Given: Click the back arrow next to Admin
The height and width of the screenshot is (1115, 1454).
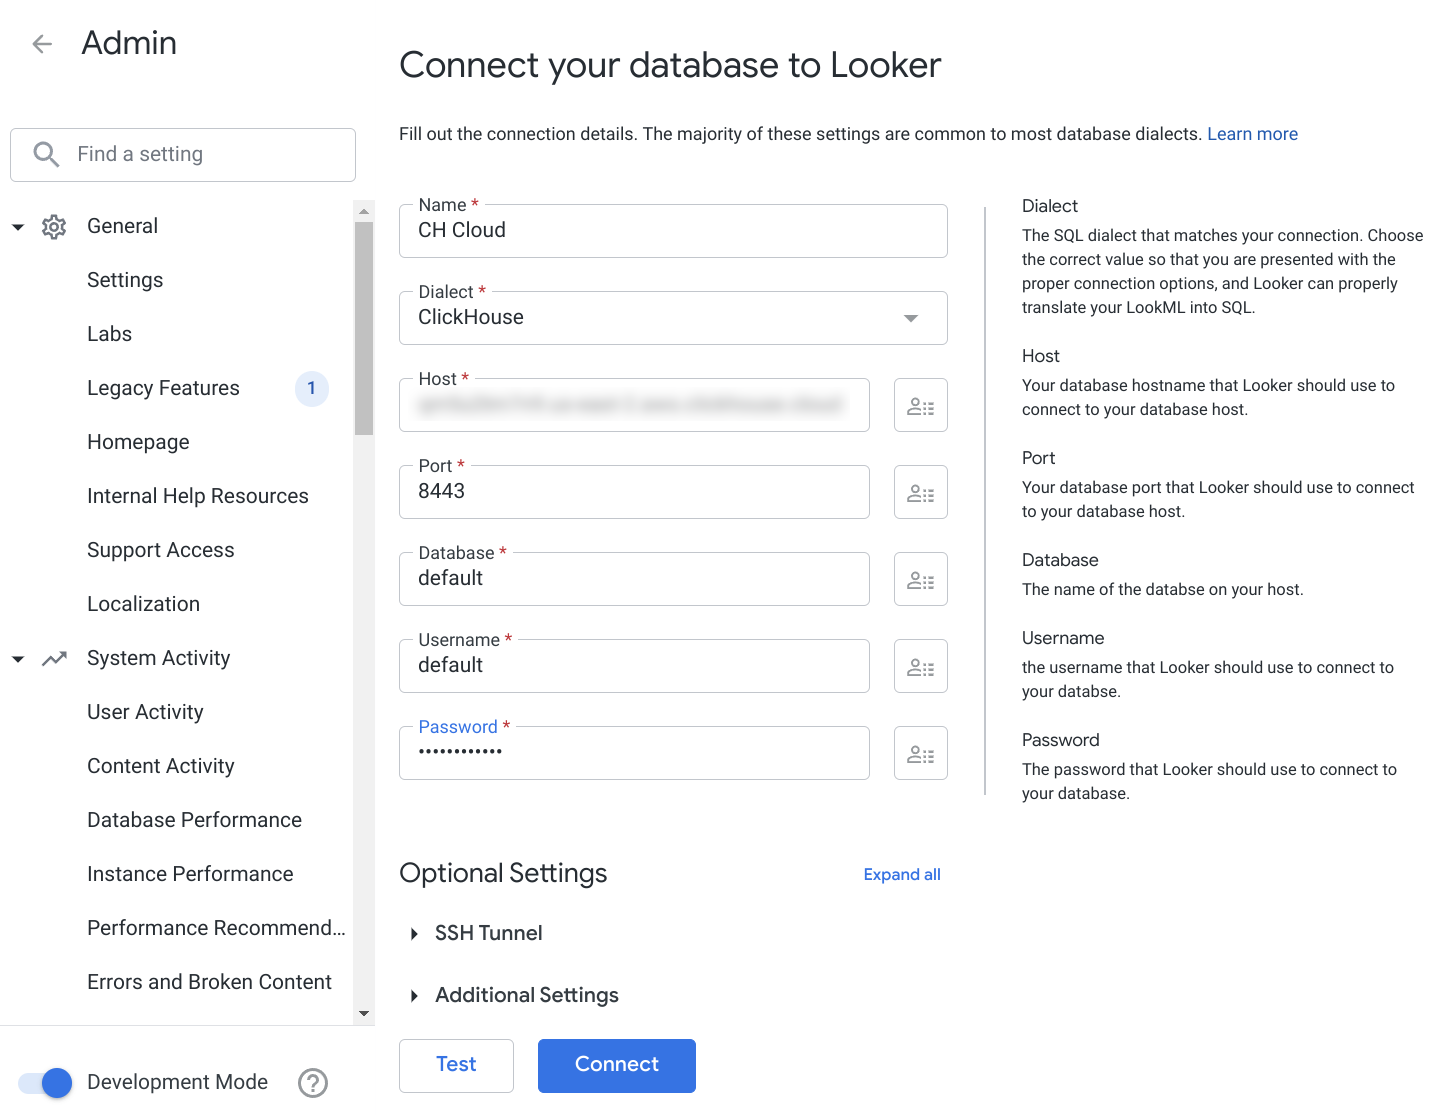Looking at the screenshot, I should (41, 43).
